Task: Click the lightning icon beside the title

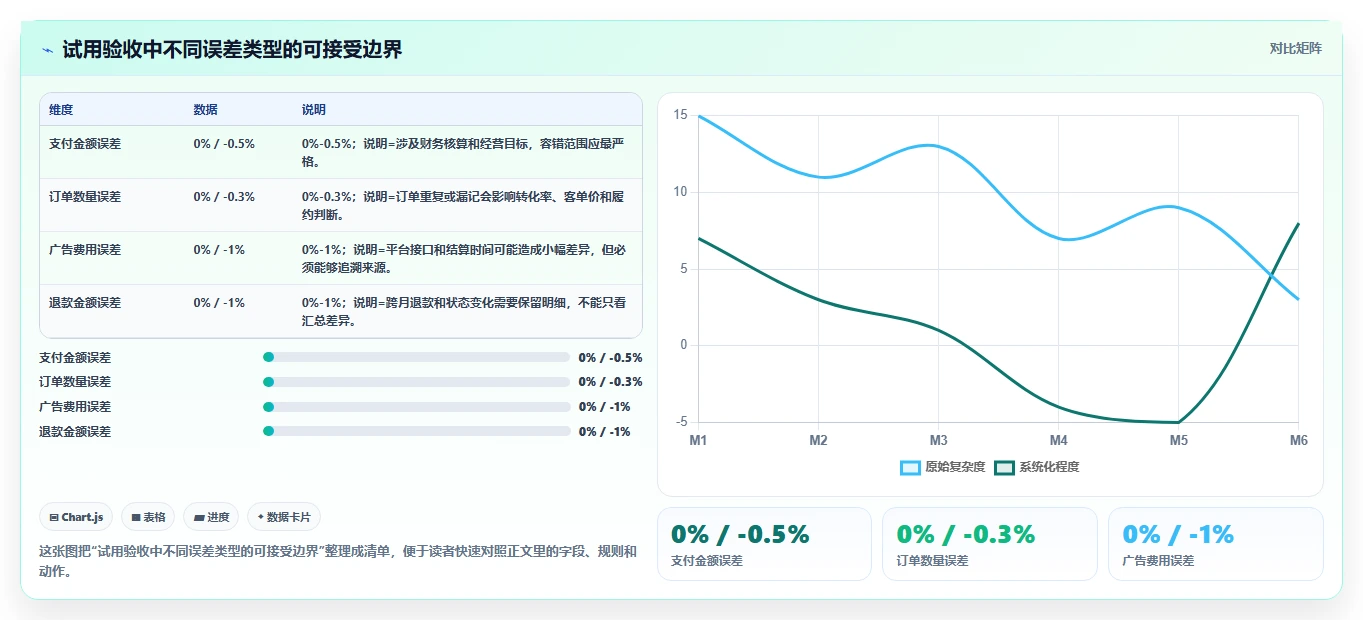Action: pos(48,50)
